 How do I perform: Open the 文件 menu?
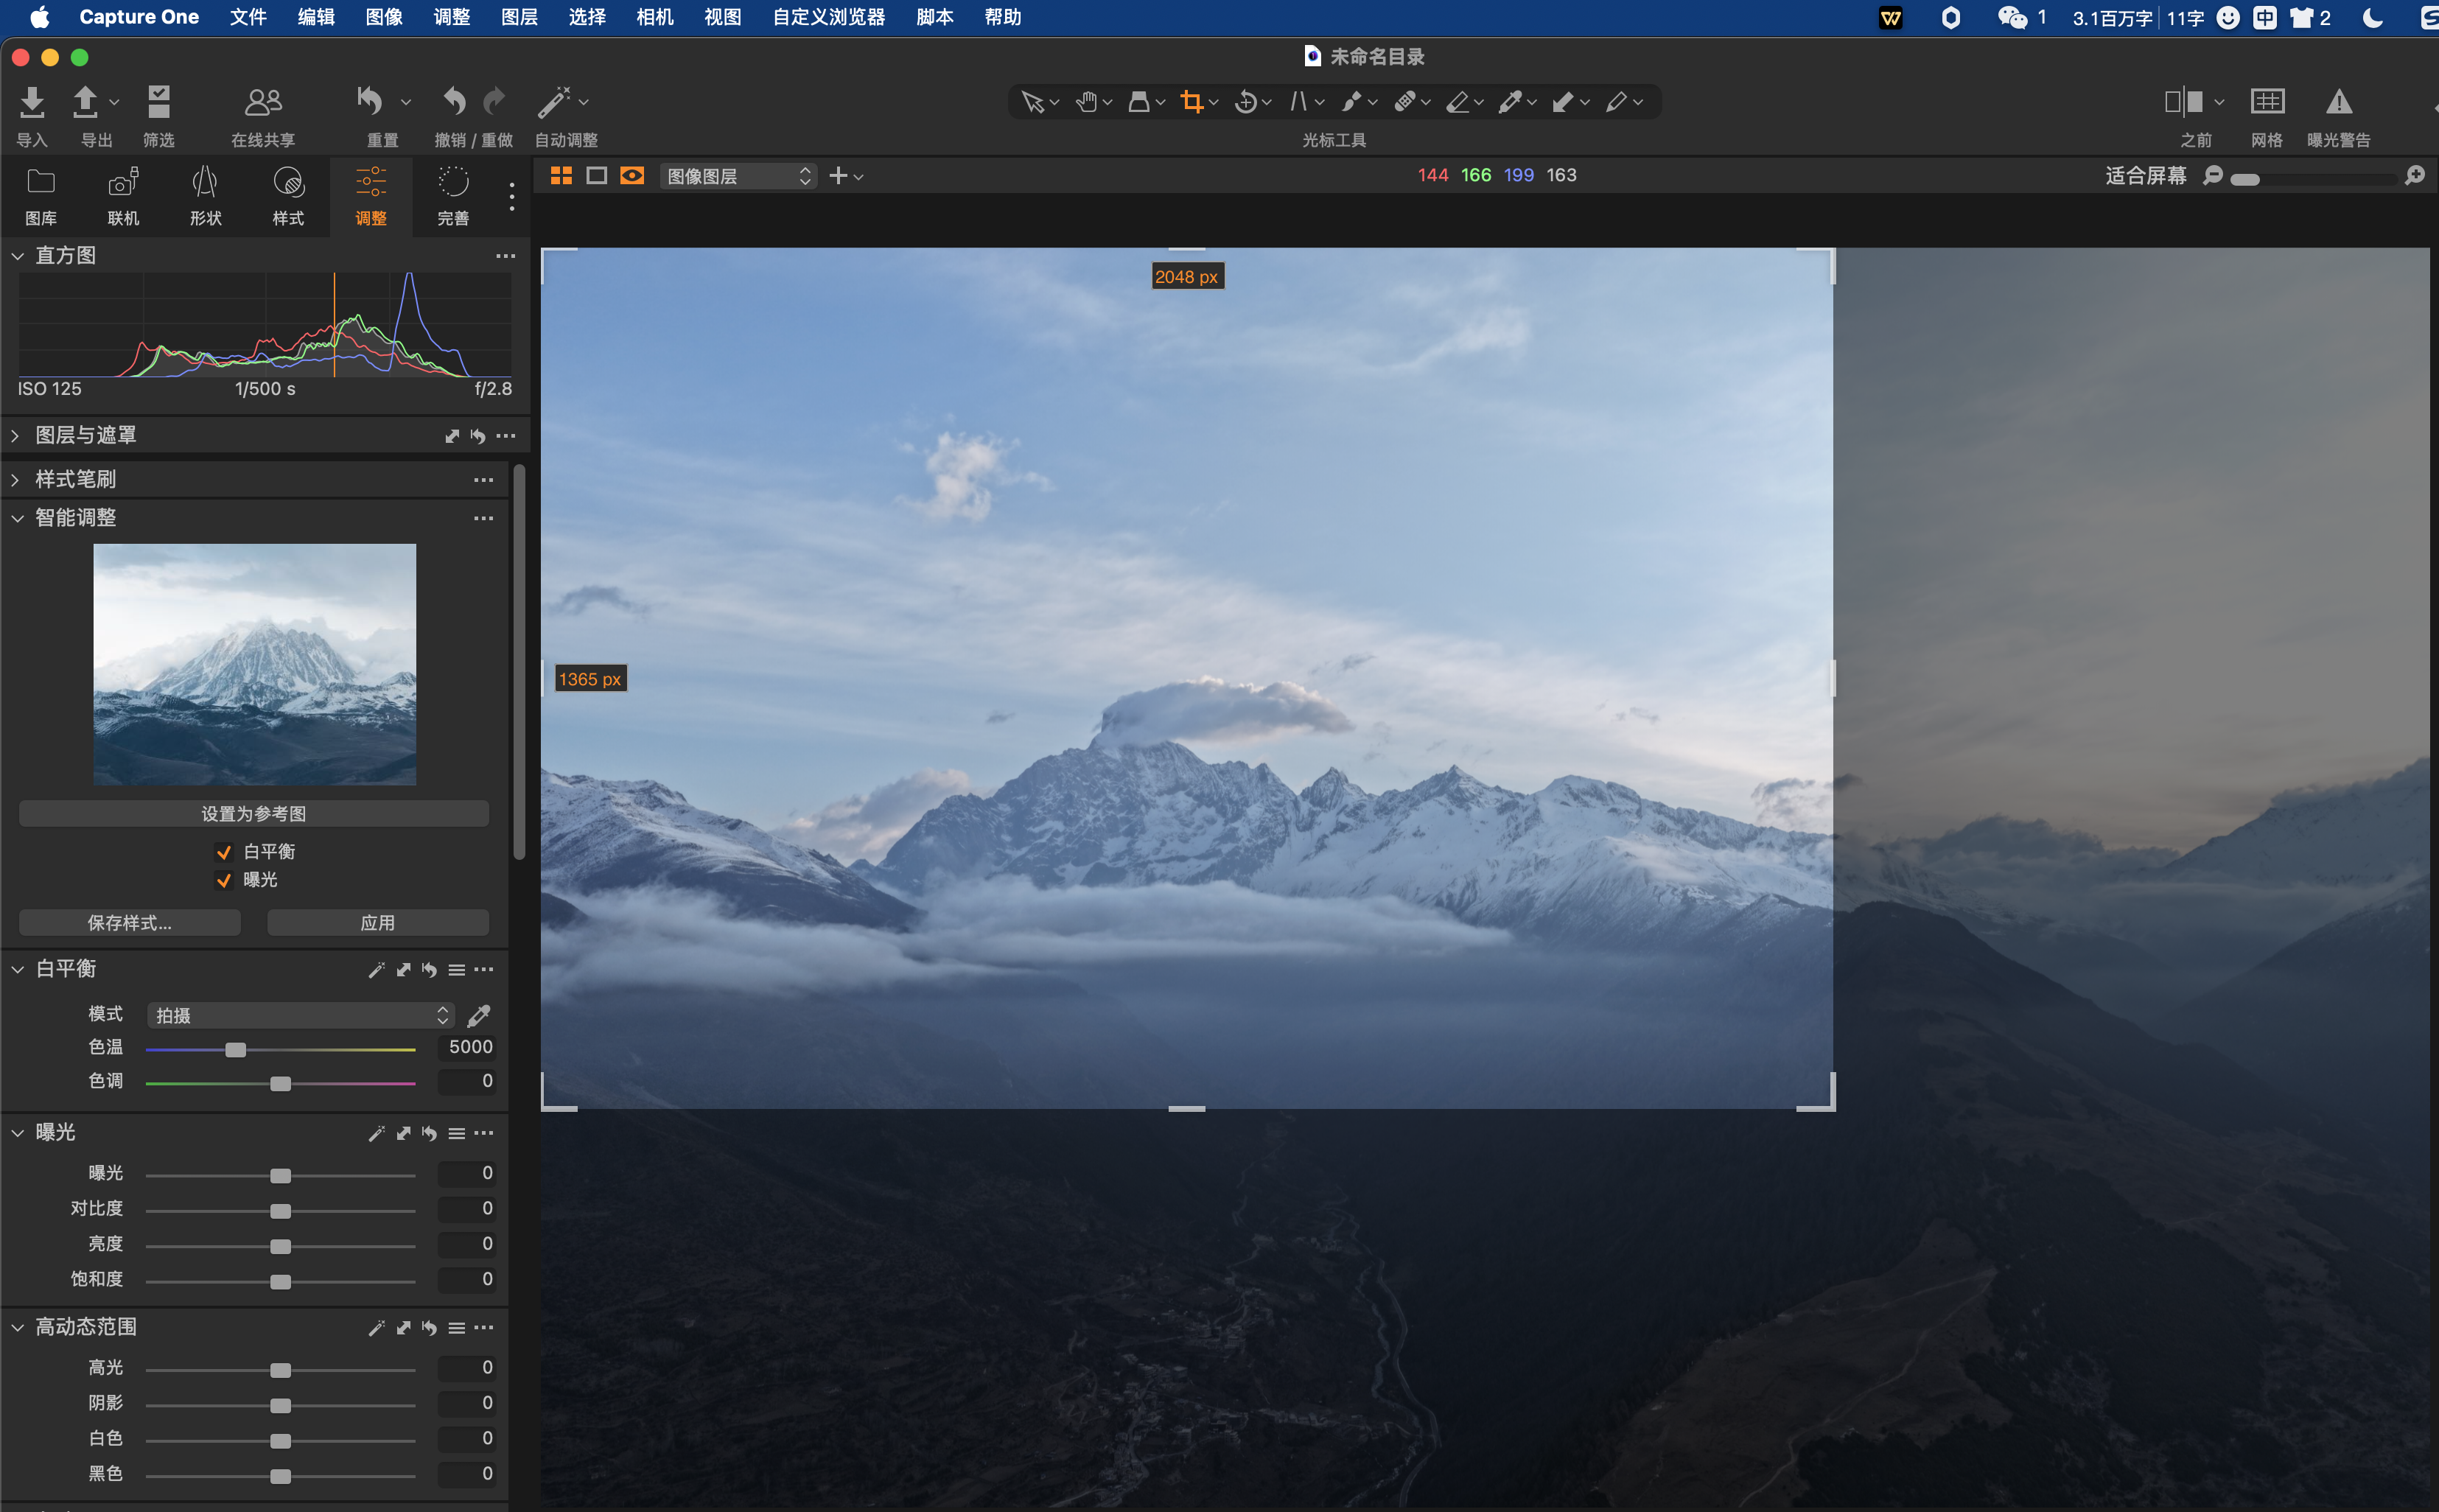[x=248, y=17]
